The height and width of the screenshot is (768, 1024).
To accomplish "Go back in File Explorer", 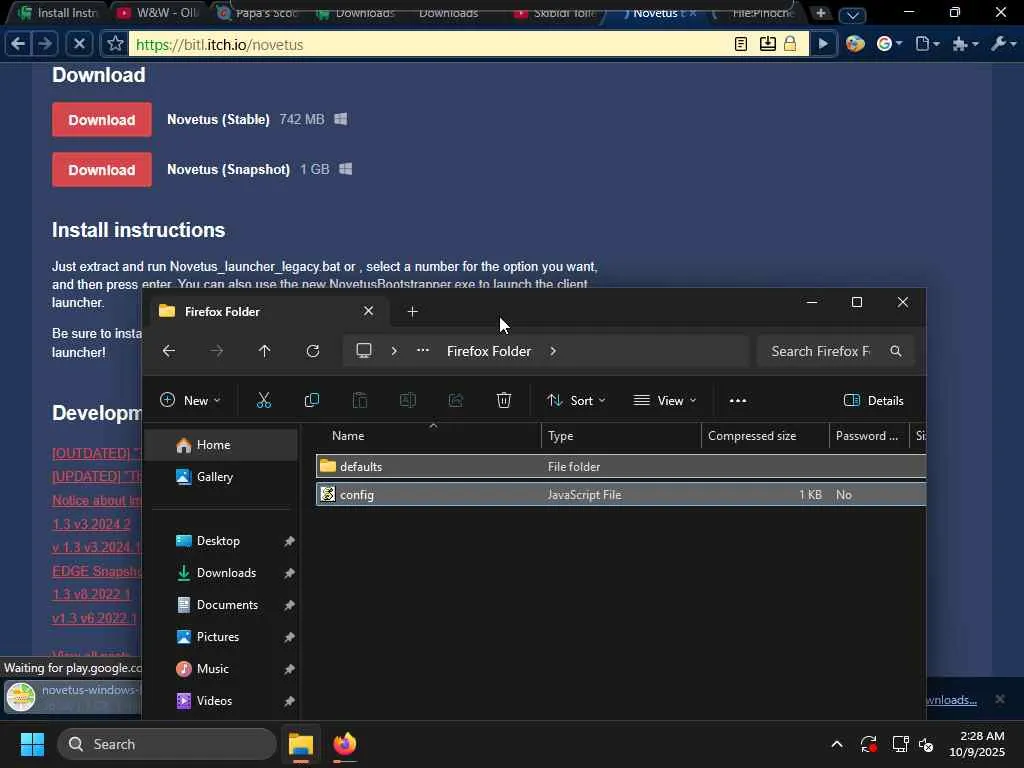I will (x=168, y=351).
